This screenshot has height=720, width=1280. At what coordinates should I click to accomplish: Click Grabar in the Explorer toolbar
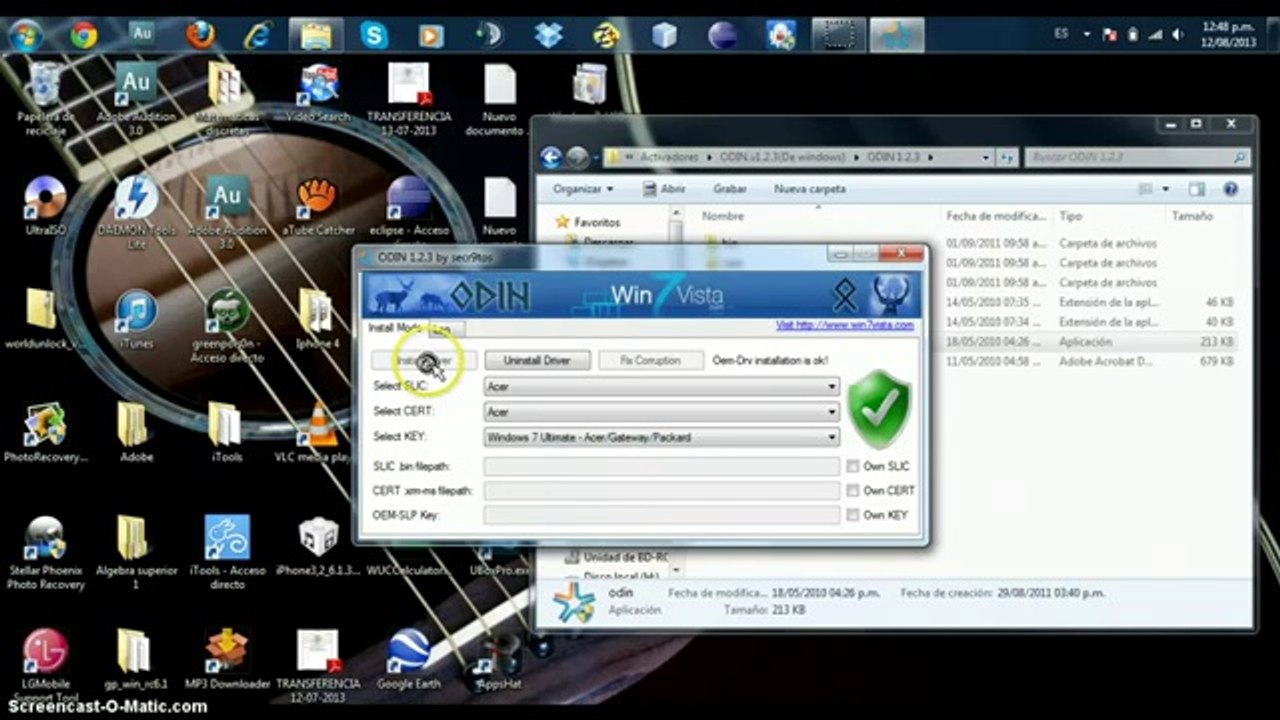tap(730, 189)
